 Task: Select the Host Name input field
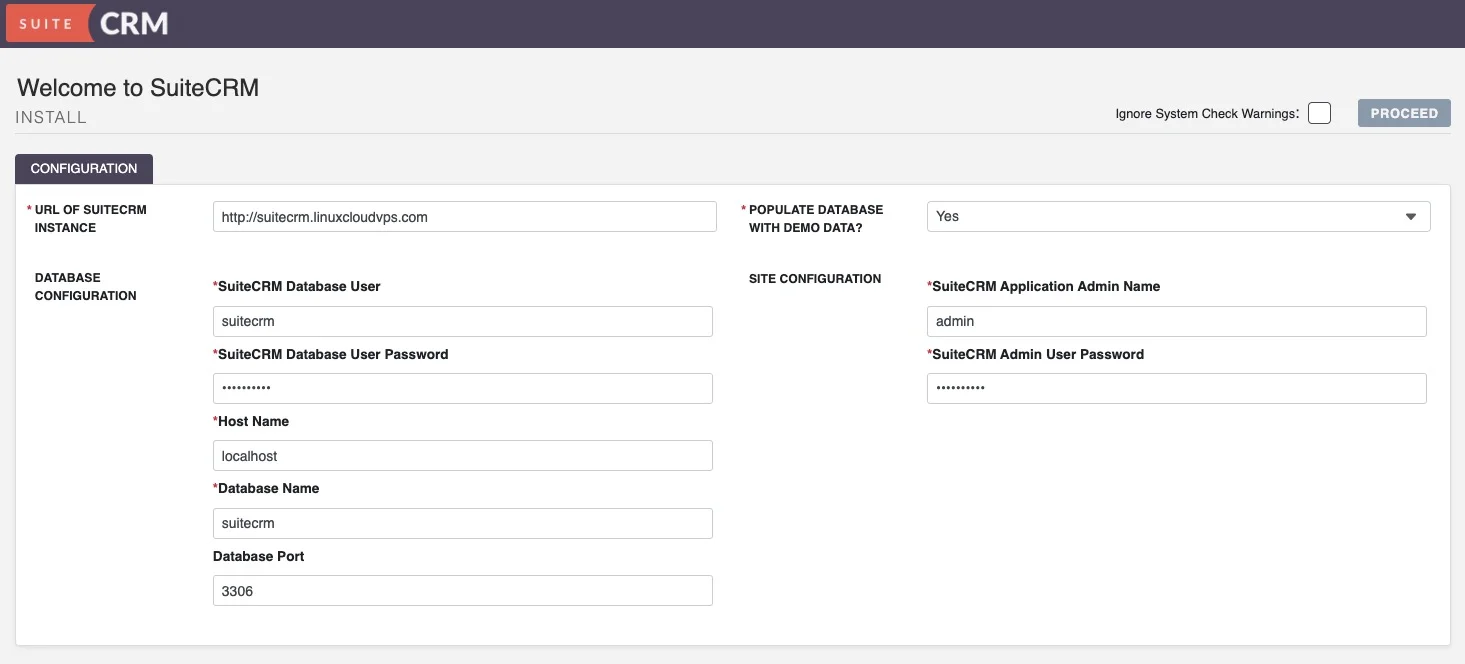click(462, 456)
